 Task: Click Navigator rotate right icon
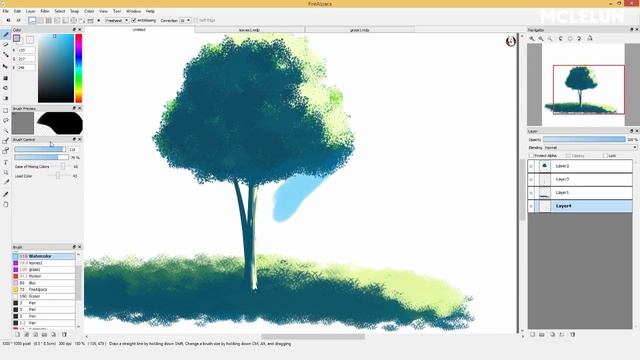tap(579, 38)
